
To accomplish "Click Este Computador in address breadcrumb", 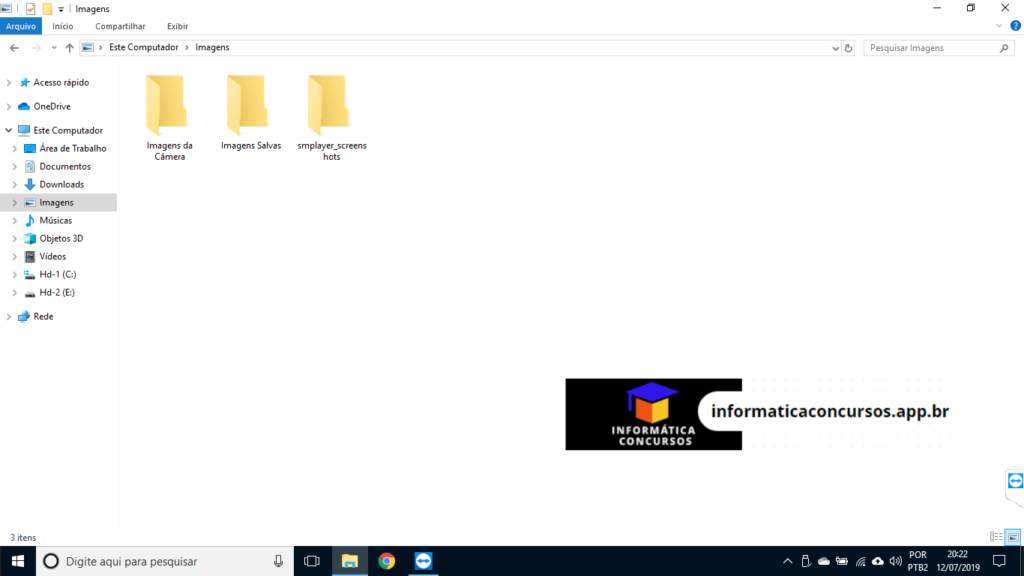I will 143,48.
